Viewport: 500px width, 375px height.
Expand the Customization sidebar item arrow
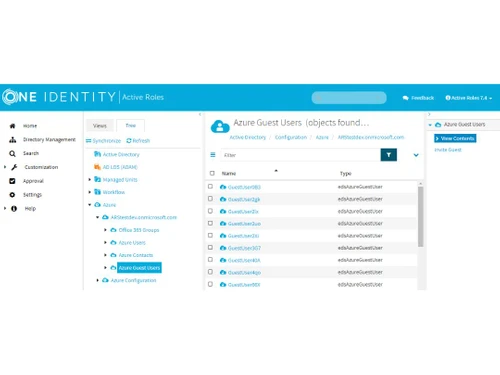(x=5, y=167)
